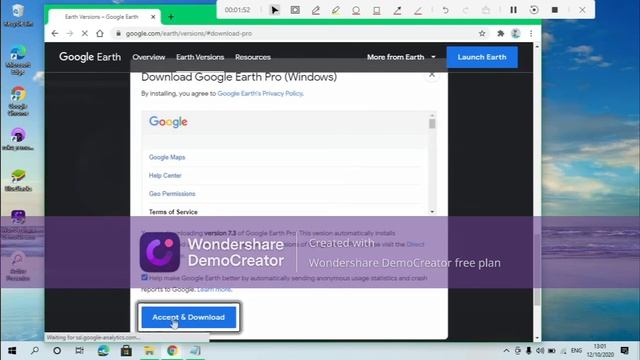Viewport: 640px width, 360px height.
Task: Click the page scrollbar down arrow
Action: pyautogui.click(x=537, y=338)
